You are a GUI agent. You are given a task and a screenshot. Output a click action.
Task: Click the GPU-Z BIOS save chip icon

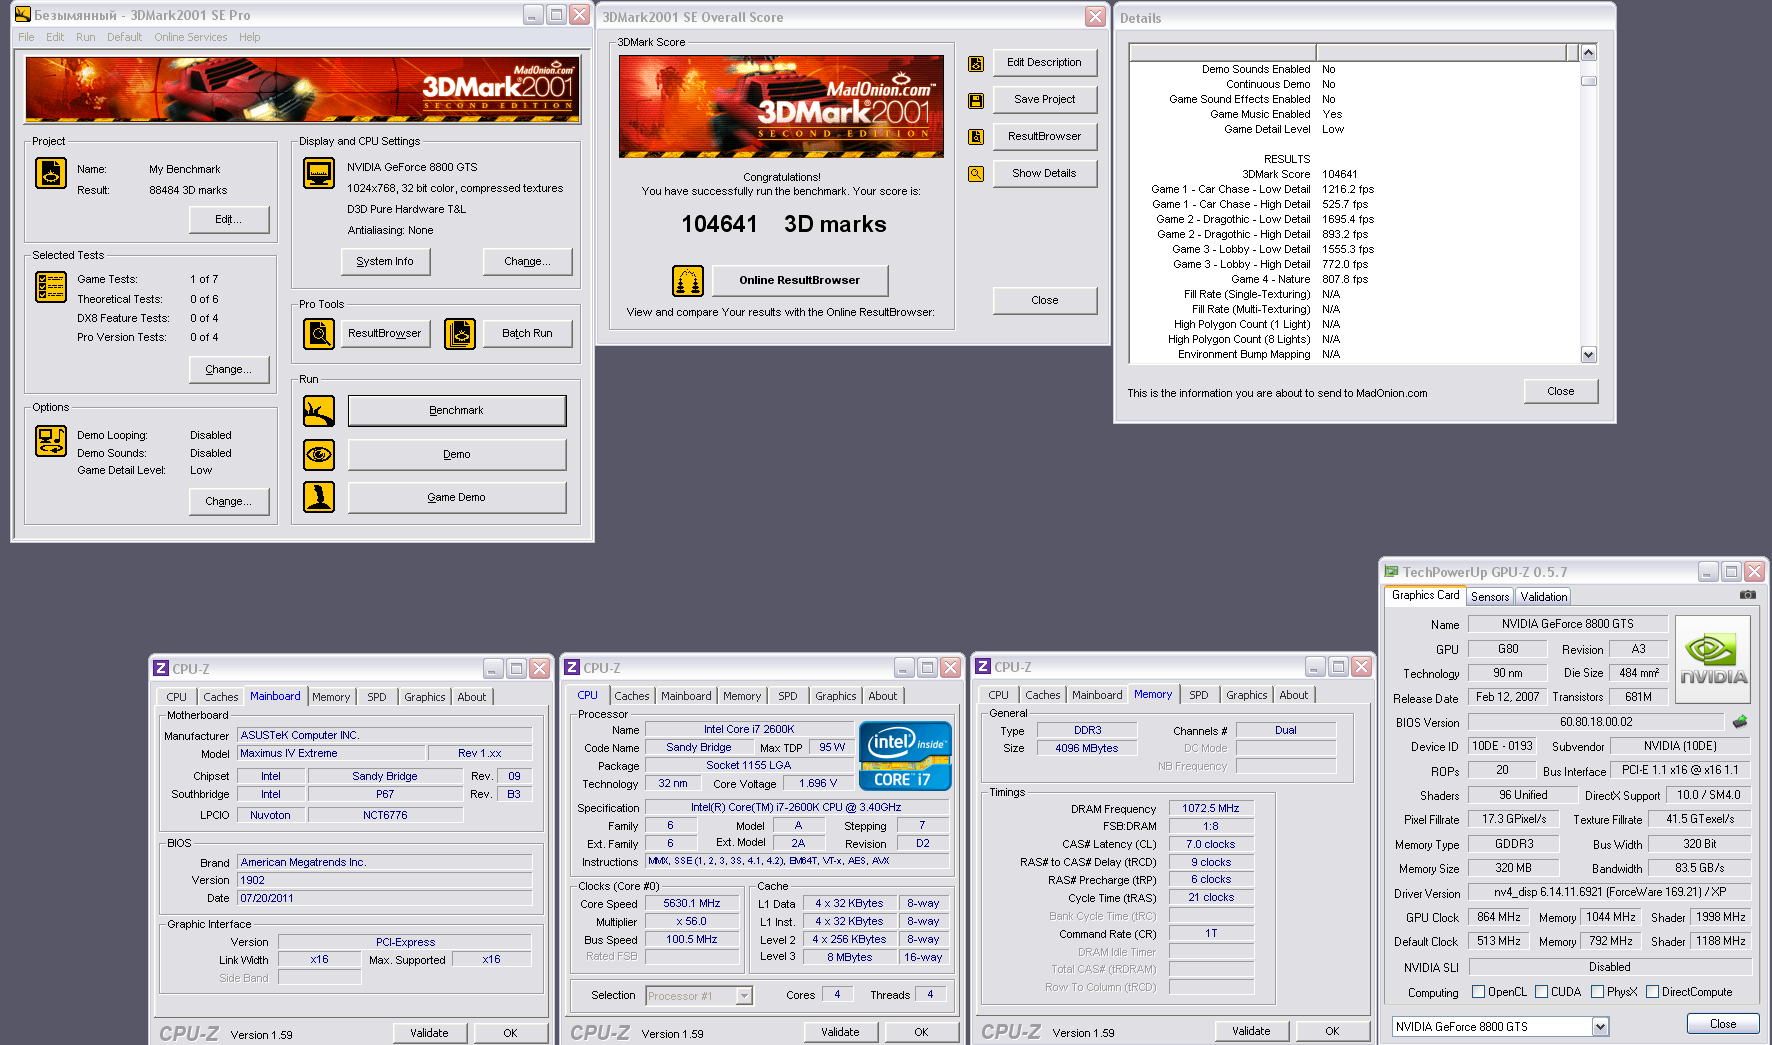tap(1740, 722)
